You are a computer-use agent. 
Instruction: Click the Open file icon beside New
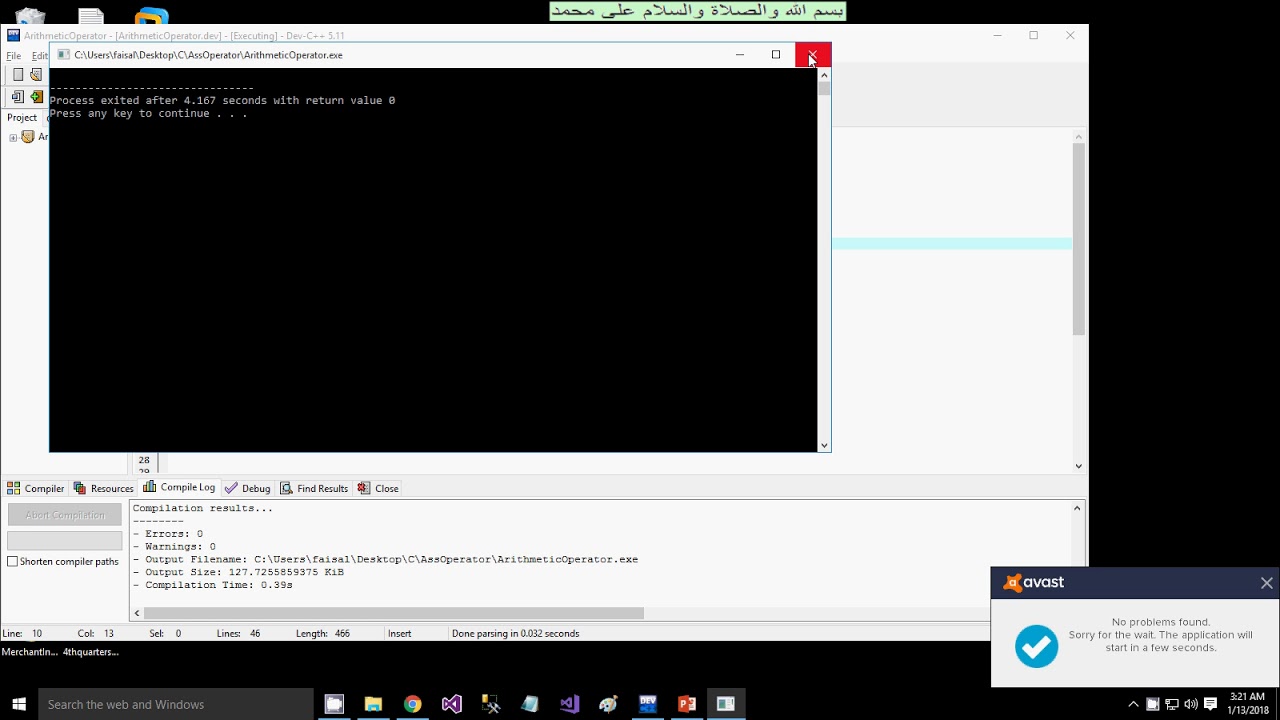click(x=36, y=75)
